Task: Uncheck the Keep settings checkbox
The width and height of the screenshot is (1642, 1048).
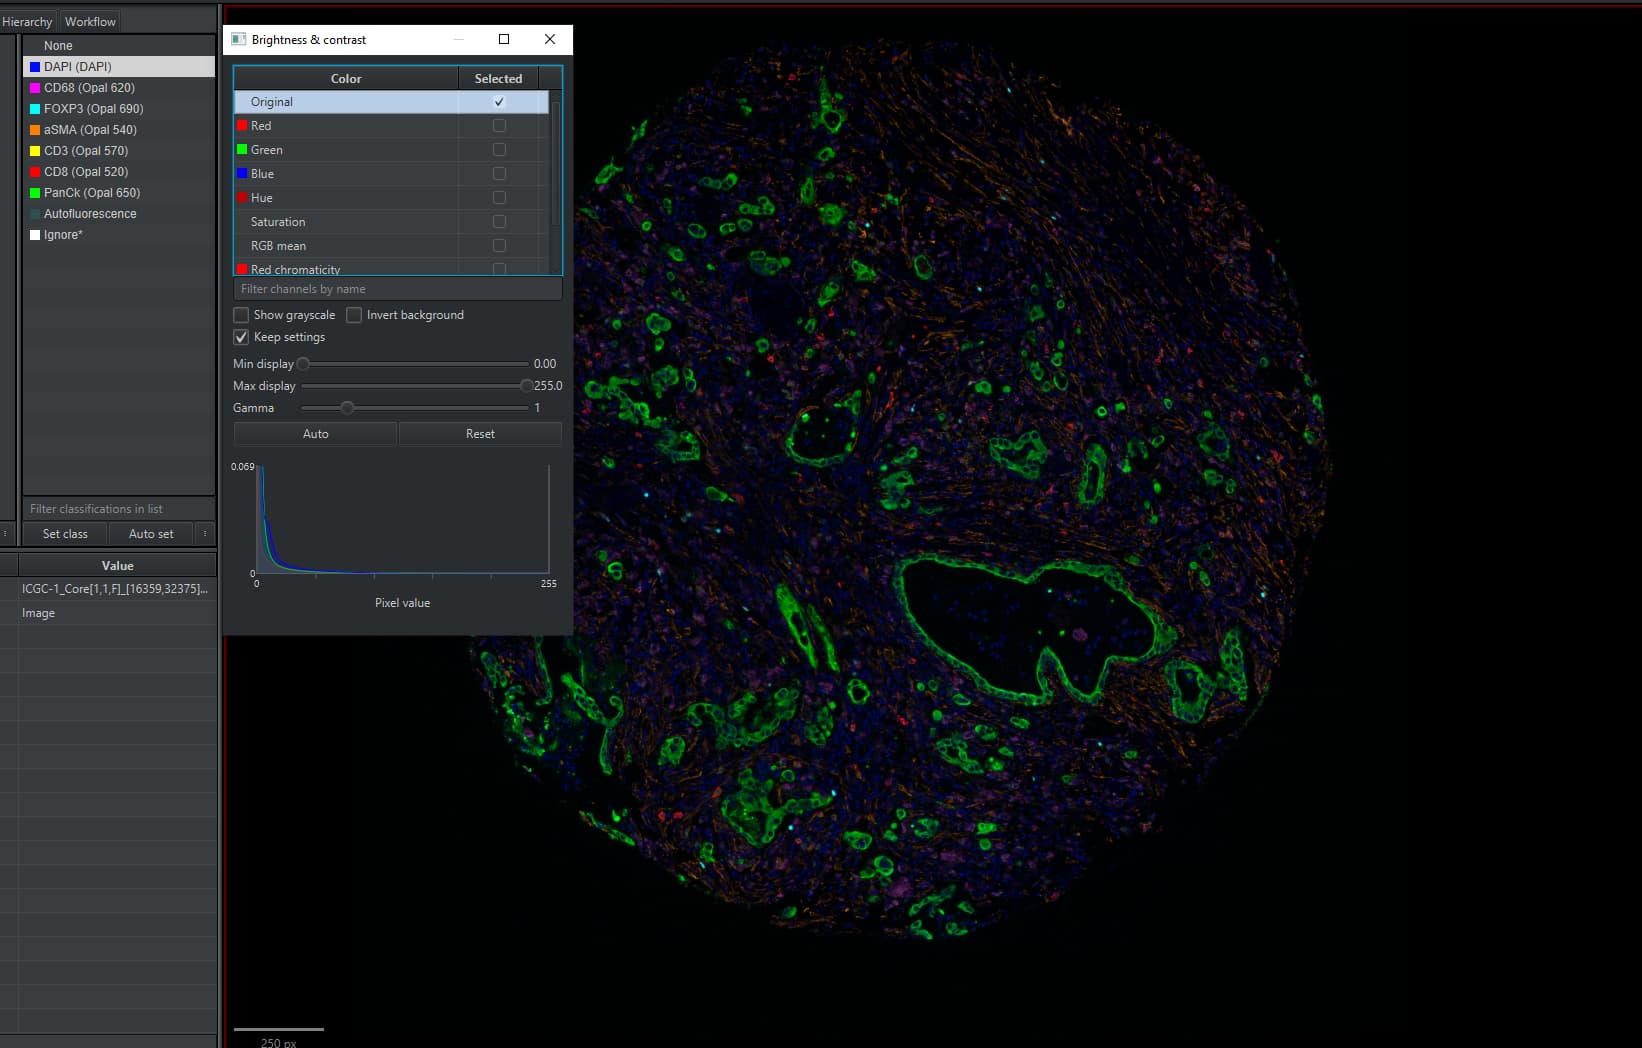Action: tap(241, 337)
